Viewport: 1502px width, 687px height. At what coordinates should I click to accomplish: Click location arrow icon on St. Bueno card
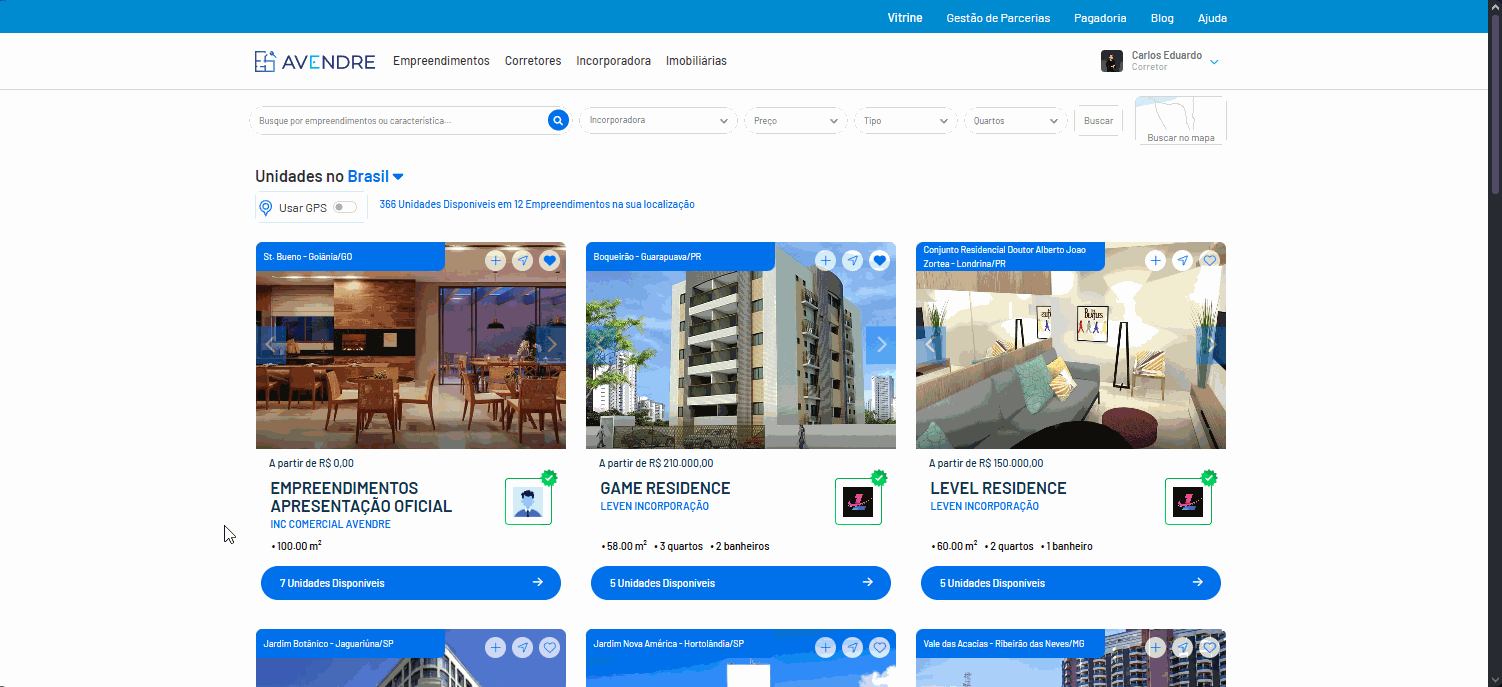point(522,260)
